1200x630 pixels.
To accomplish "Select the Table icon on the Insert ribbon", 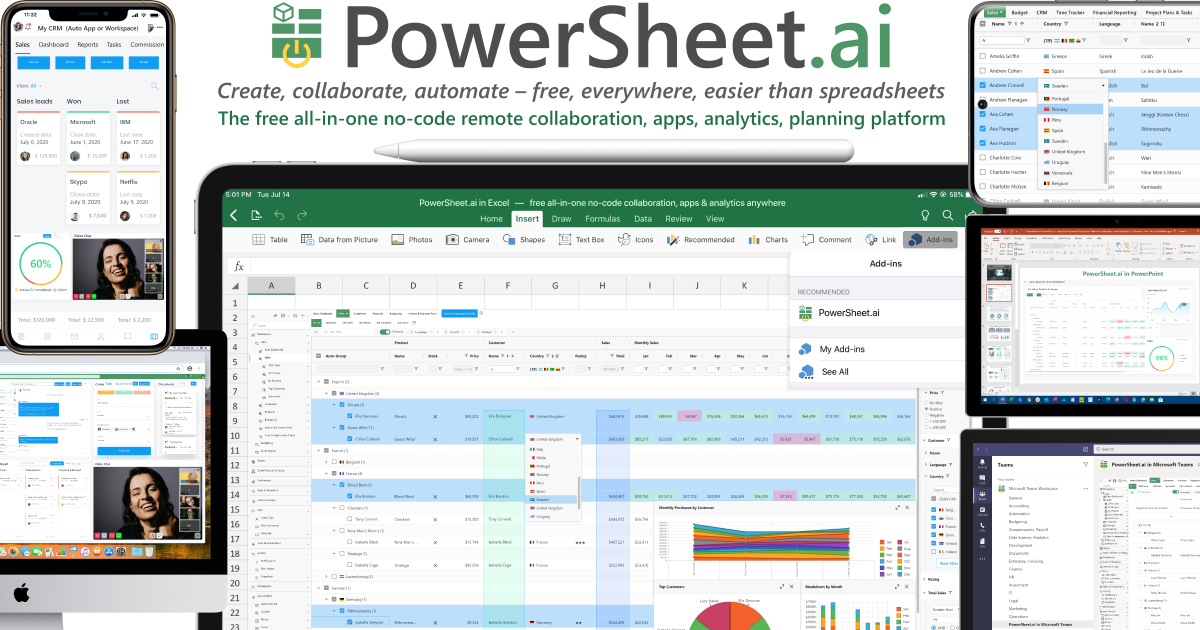I will click(258, 239).
